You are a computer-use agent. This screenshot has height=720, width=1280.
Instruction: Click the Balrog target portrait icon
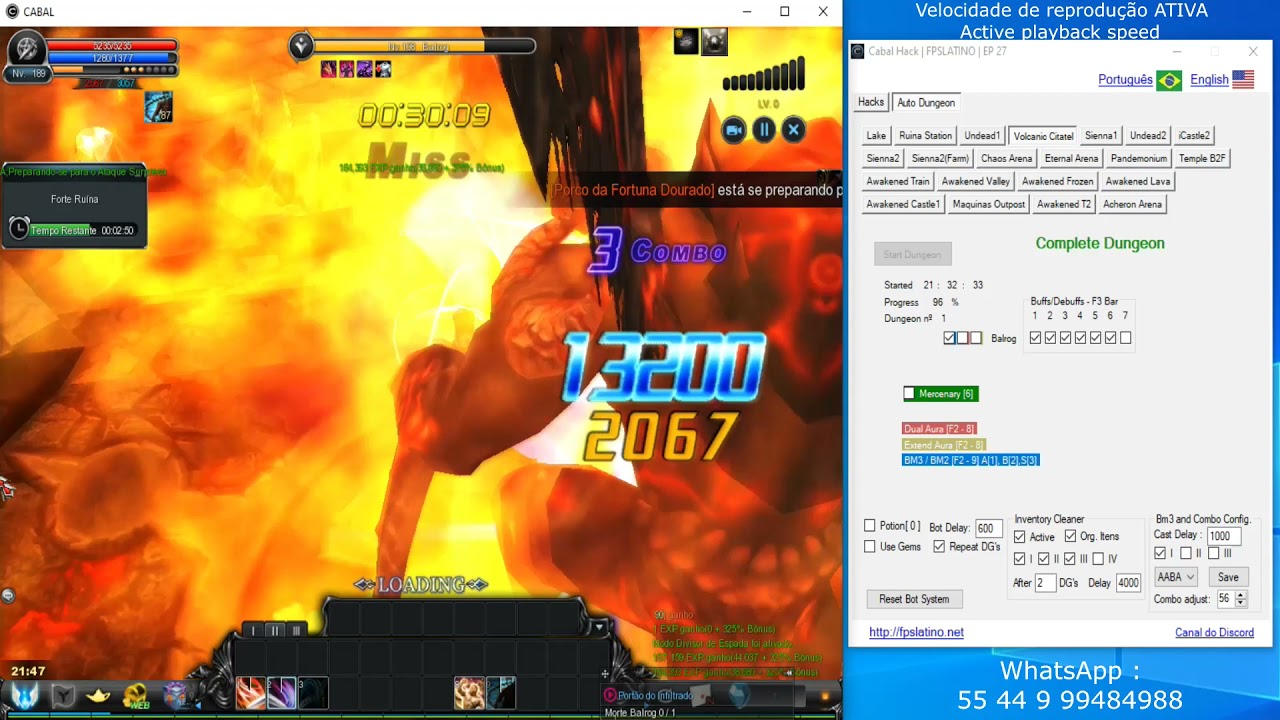[x=301, y=46]
